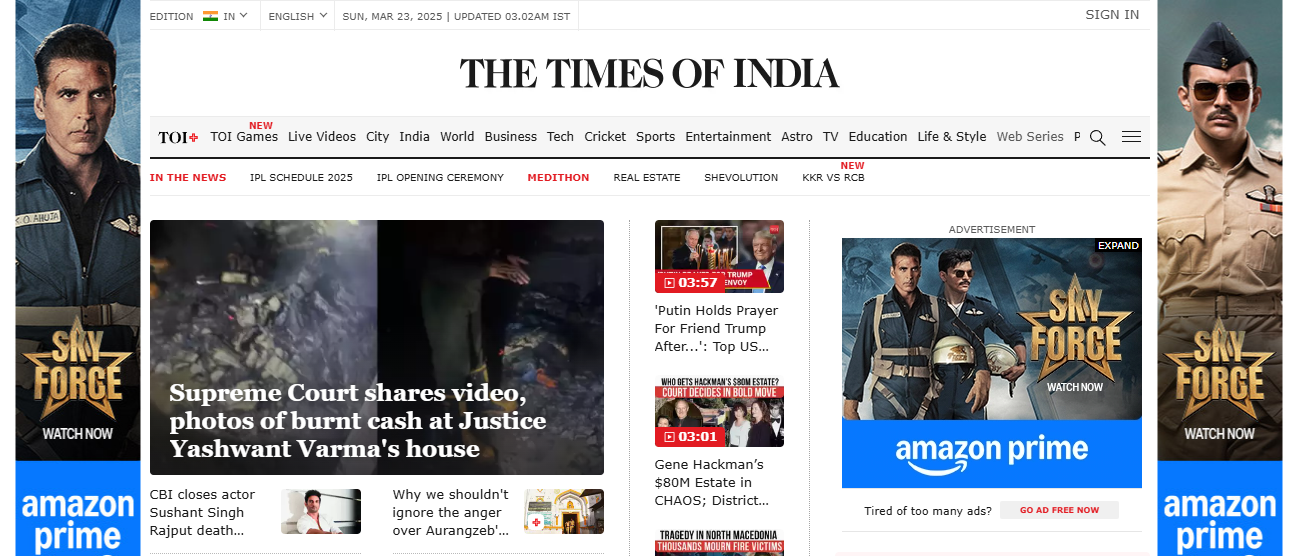Open the hamburger menu icon
The width and height of the screenshot is (1300, 556).
(1131, 137)
